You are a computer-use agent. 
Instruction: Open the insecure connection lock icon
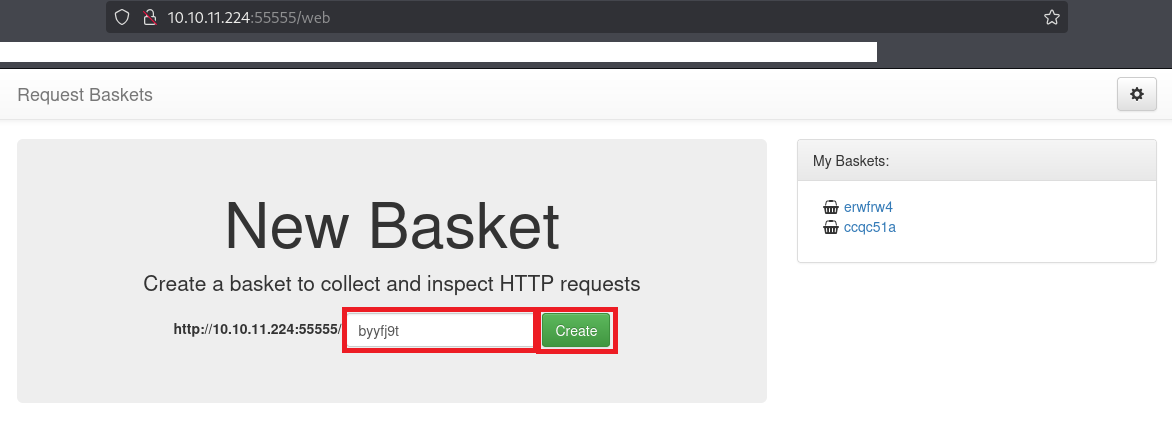tap(149, 17)
